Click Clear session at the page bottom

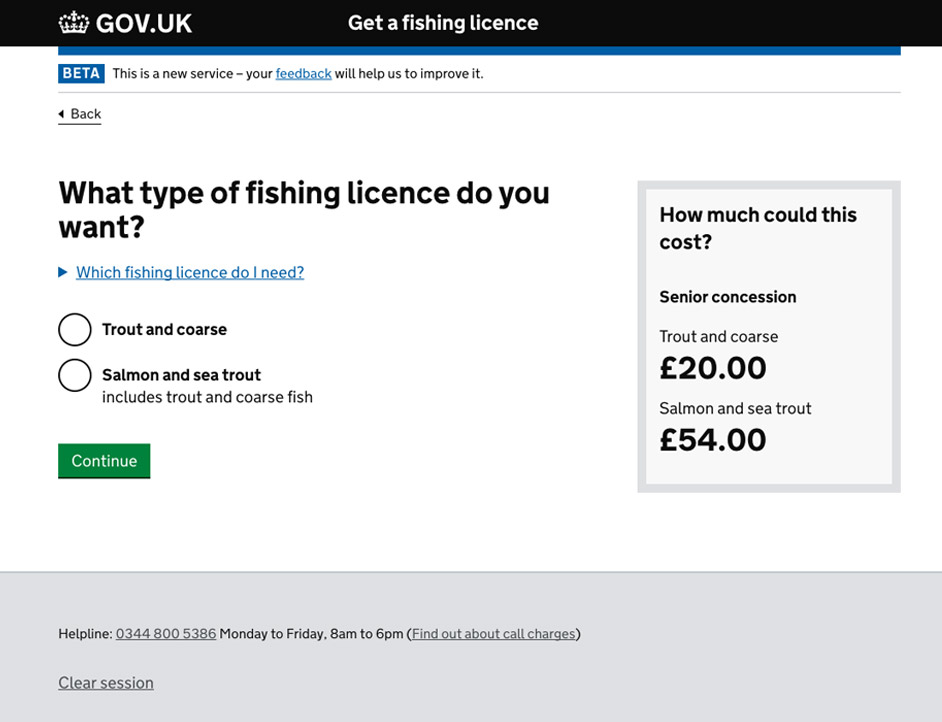106,683
